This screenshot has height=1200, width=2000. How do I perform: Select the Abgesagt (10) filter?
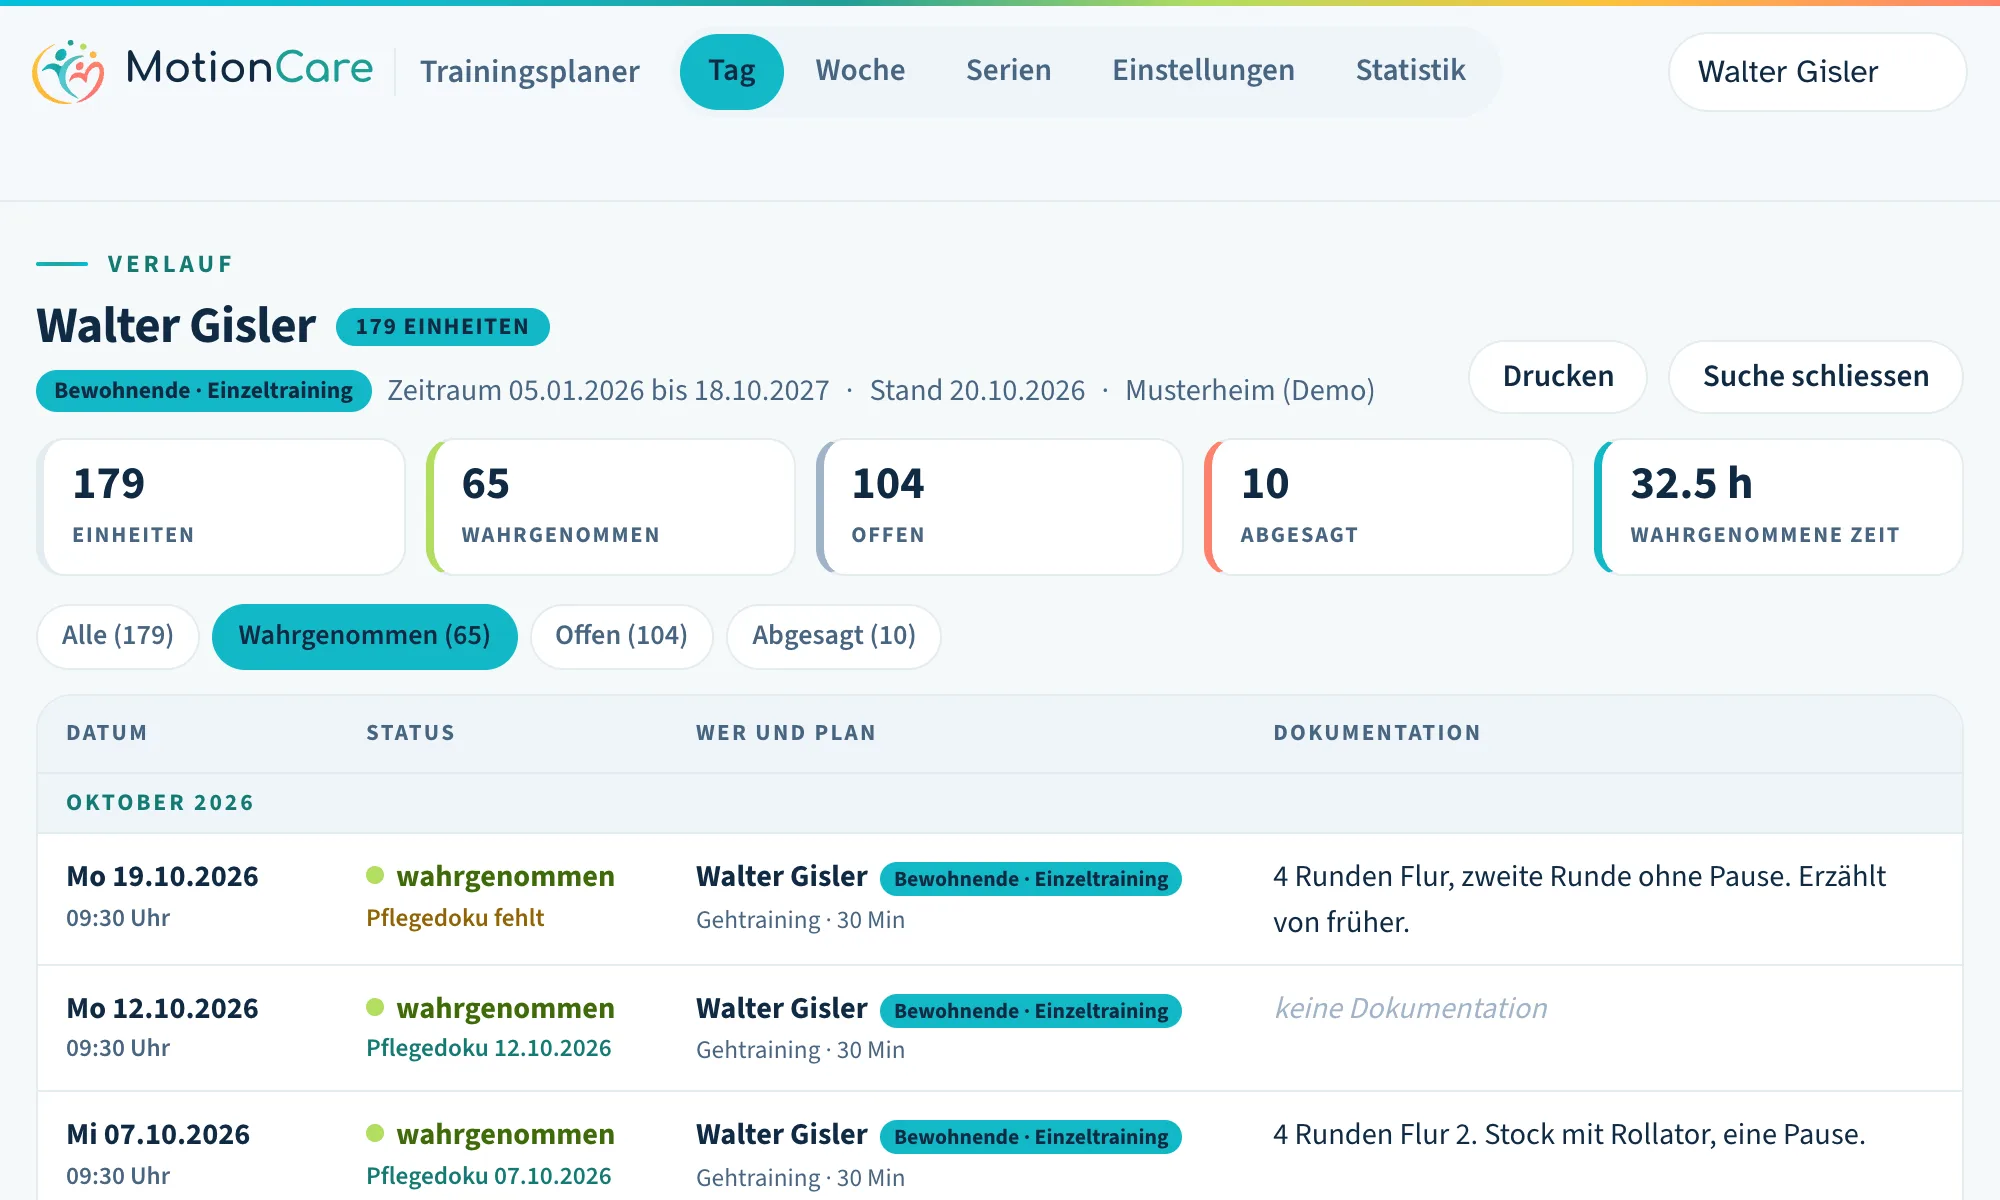[833, 636]
